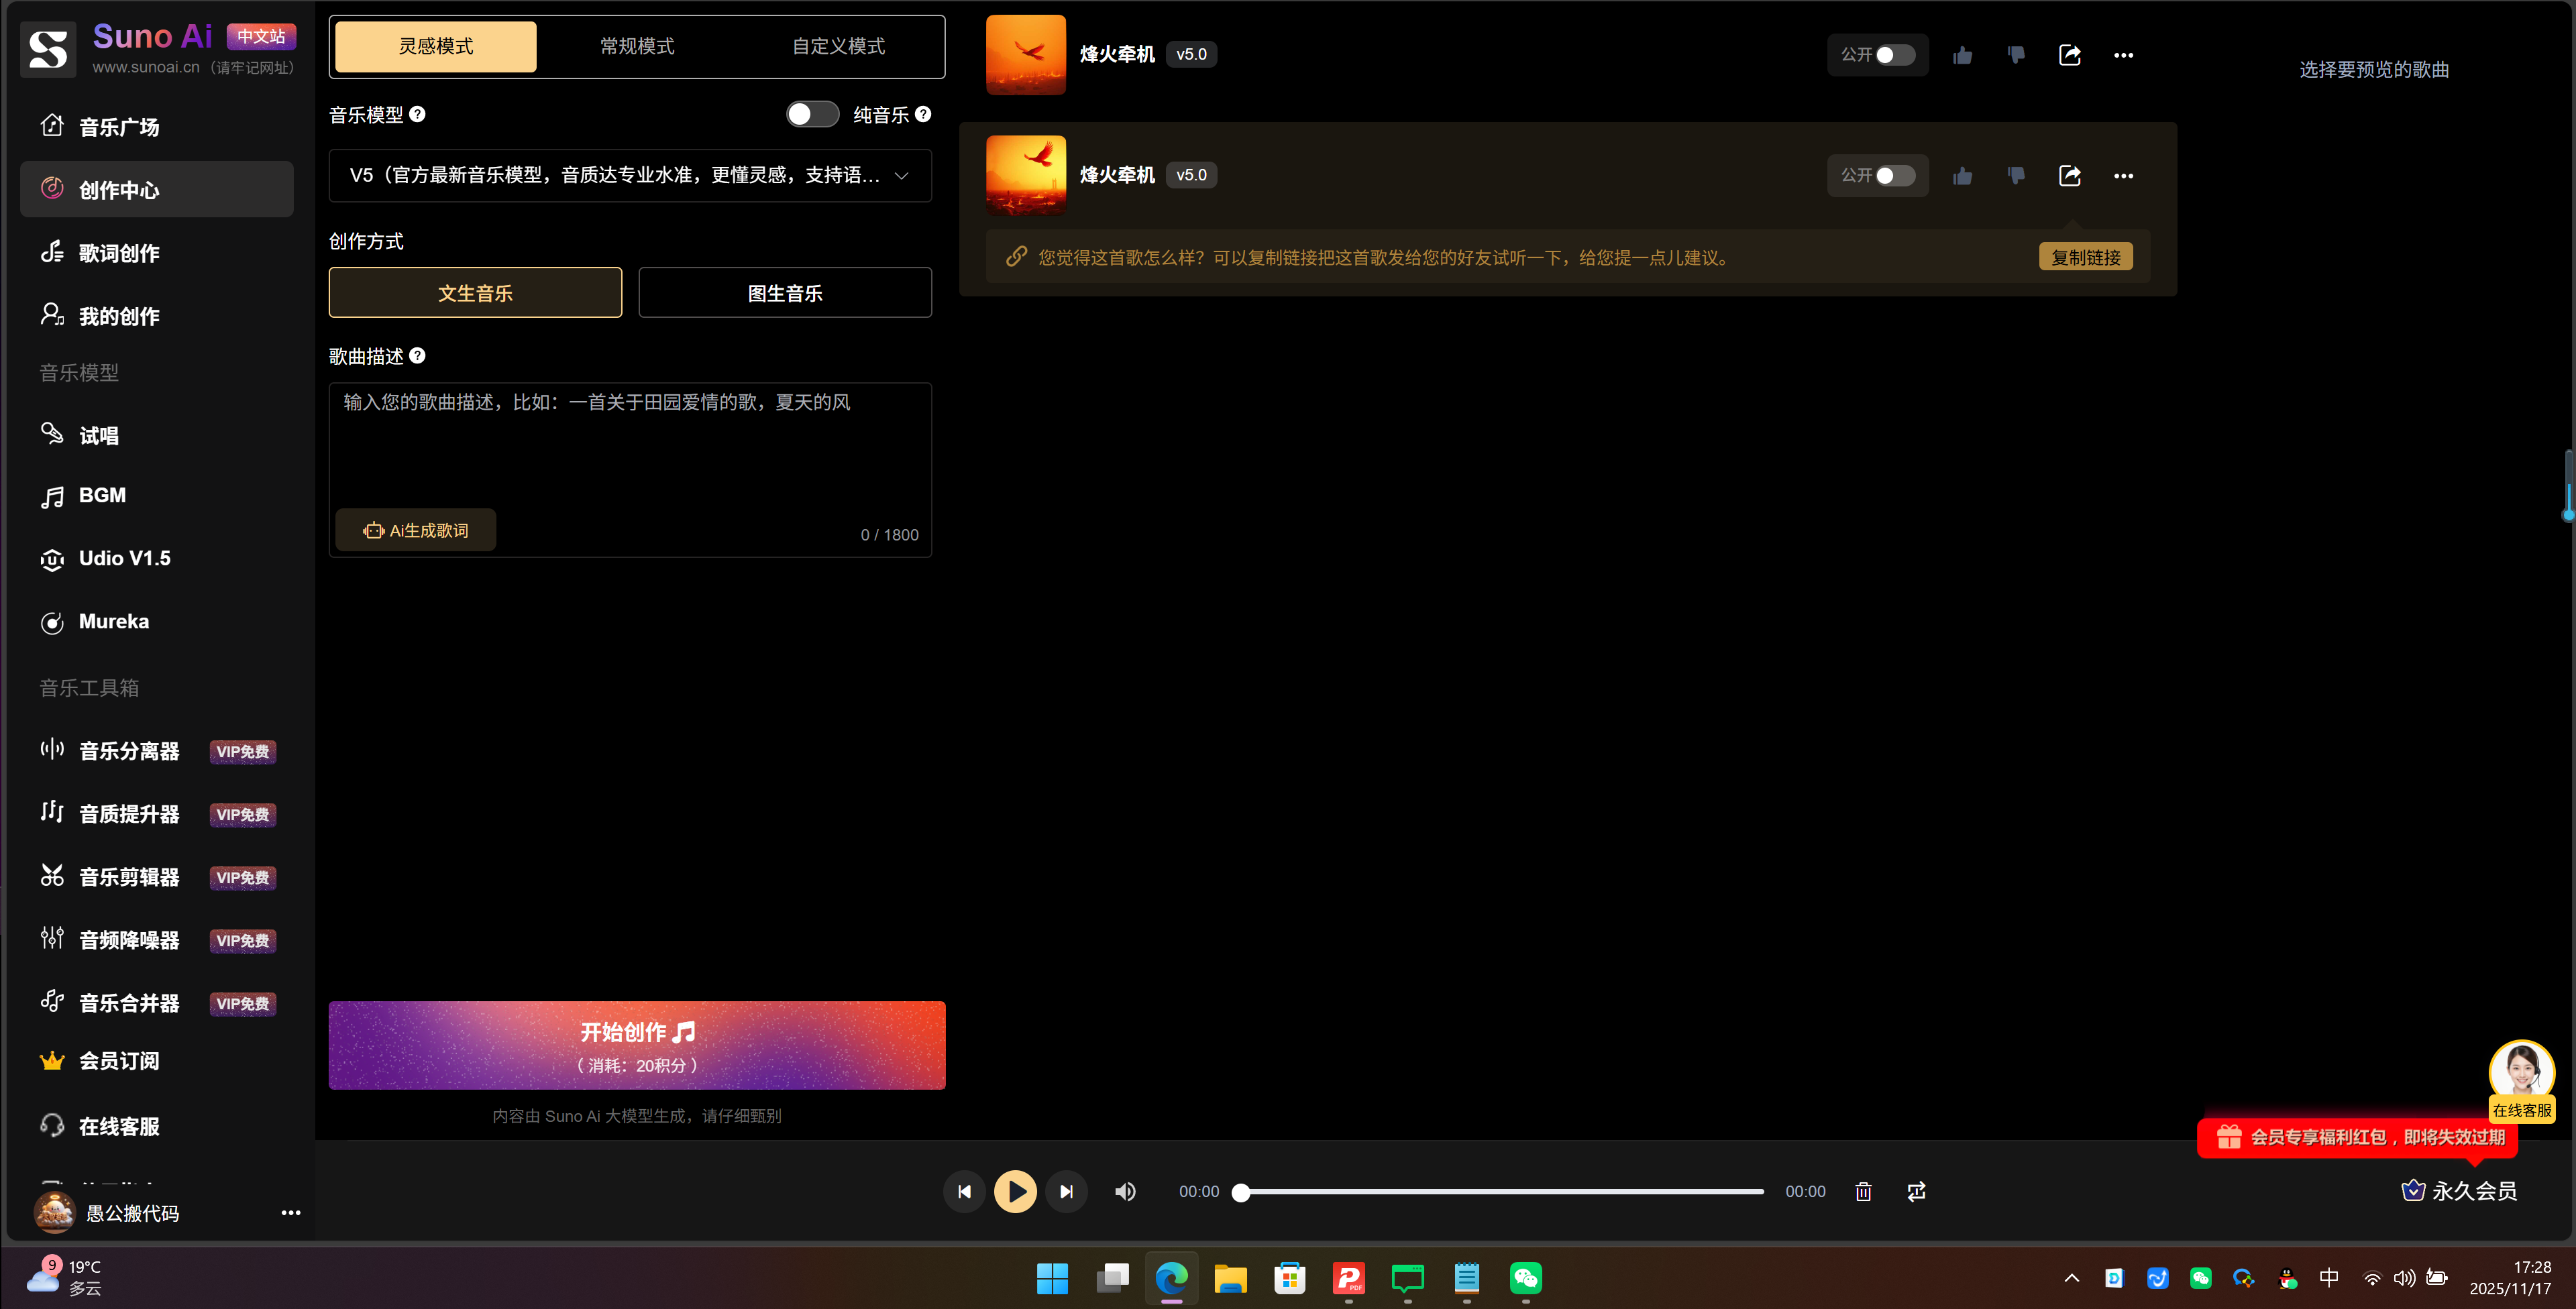The height and width of the screenshot is (1309, 2576).
Task: Enable the 纯音乐 instrumental switch
Action: (811, 114)
